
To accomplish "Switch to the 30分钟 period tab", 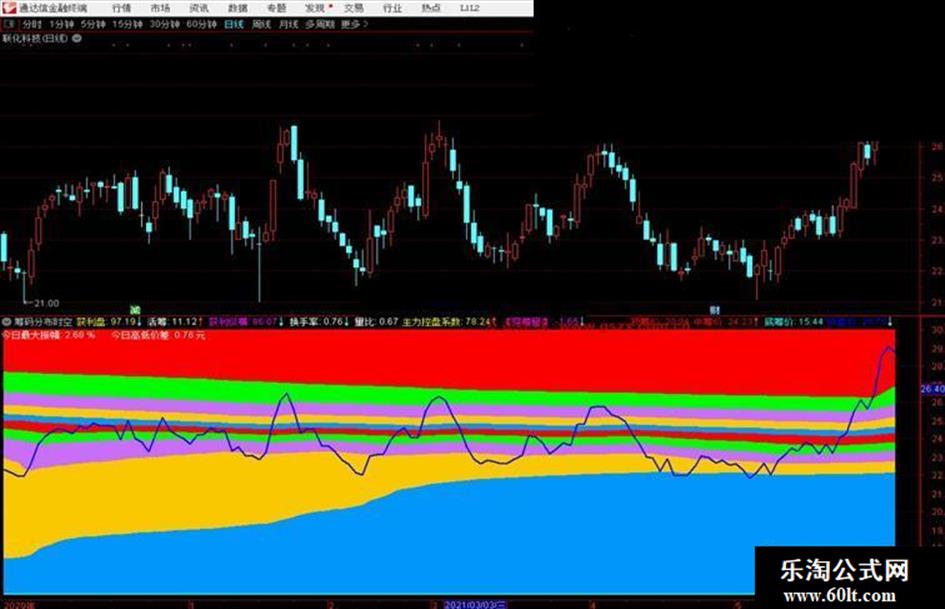I will pyautogui.click(x=165, y=24).
